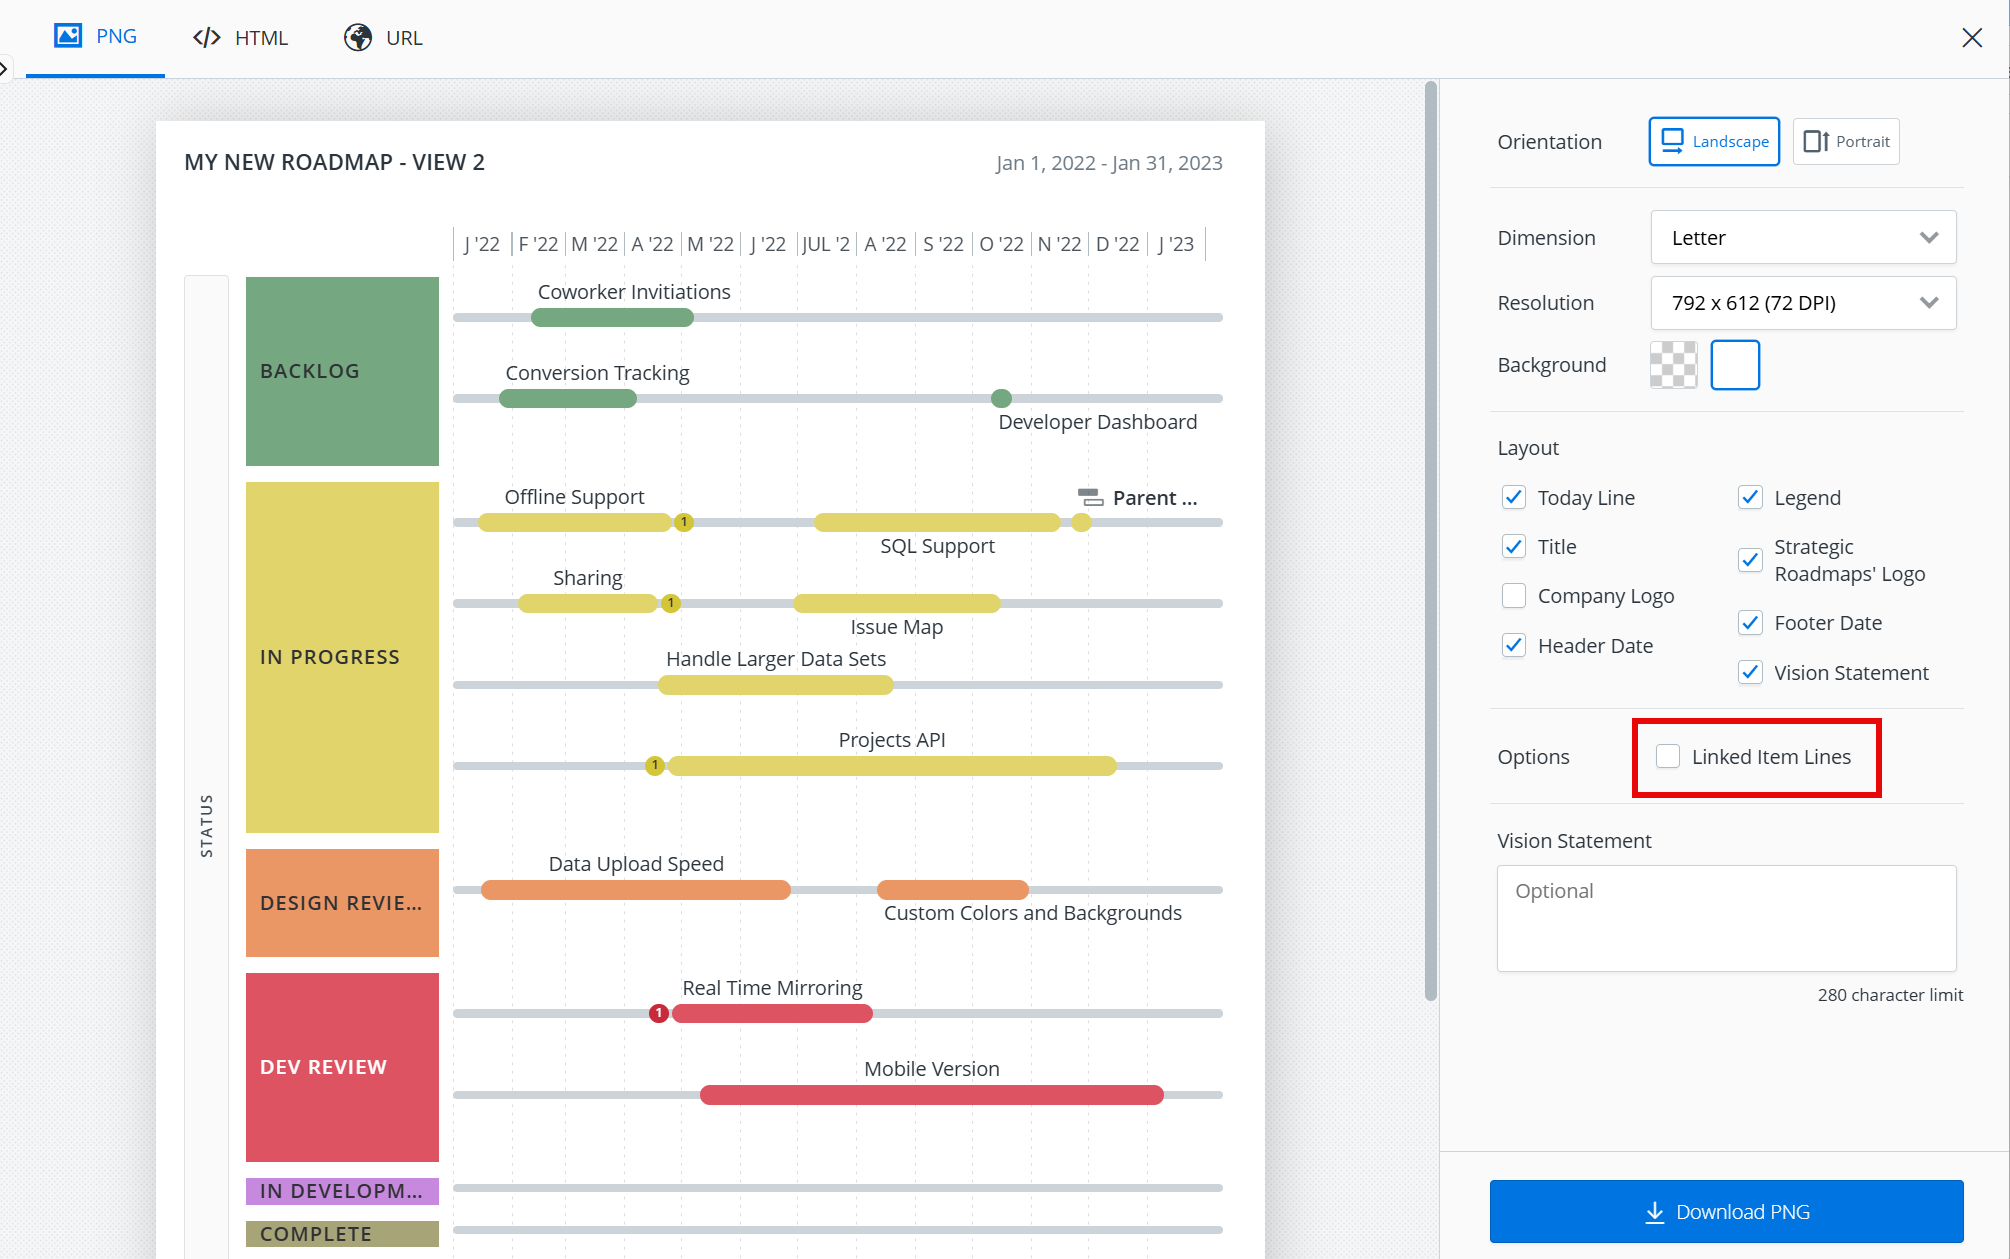Click the Download PNG button
The image size is (2010, 1259).
point(1726,1212)
